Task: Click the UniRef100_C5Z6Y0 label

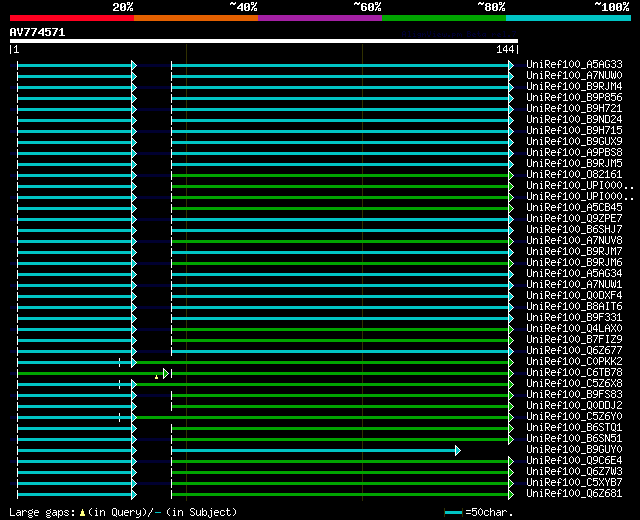Action: coord(574,417)
